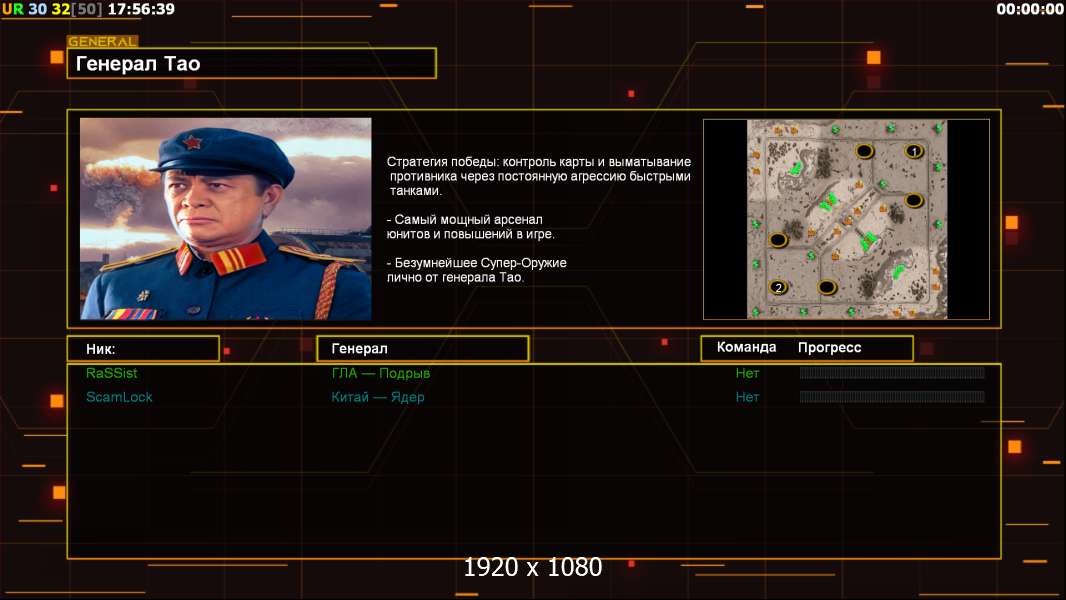1066x600 pixels.
Task: Click the 'Ник:' column header
Action: 143,349
